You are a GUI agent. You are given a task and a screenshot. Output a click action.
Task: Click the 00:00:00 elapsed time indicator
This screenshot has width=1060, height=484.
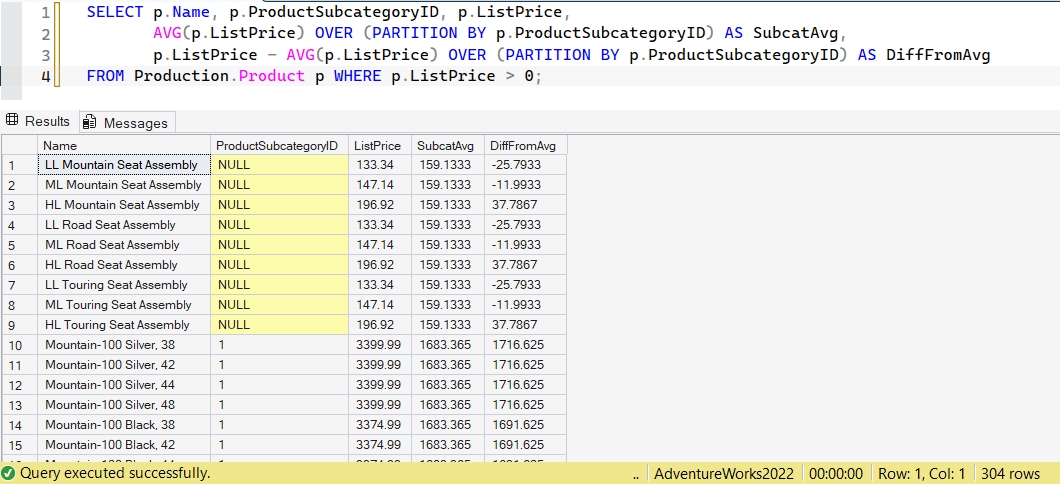pyautogui.click(x=836, y=474)
